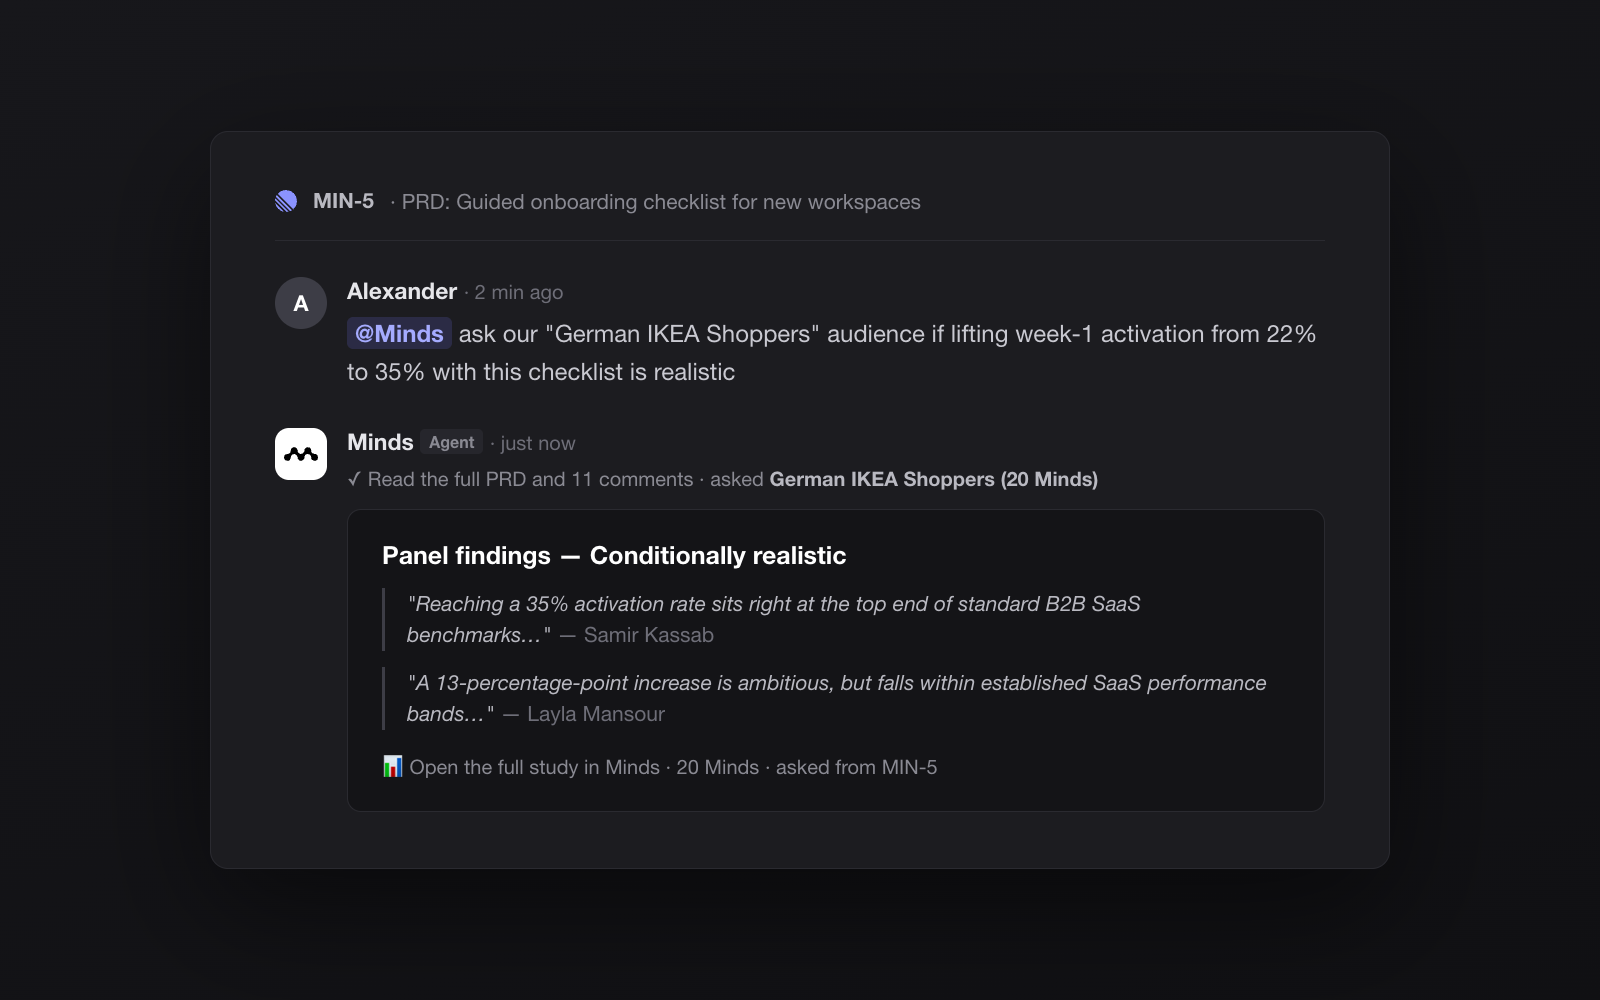Viewport: 1600px width, 1000px height.
Task: Click the @Minds mention chip
Action: click(x=399, y=334)
